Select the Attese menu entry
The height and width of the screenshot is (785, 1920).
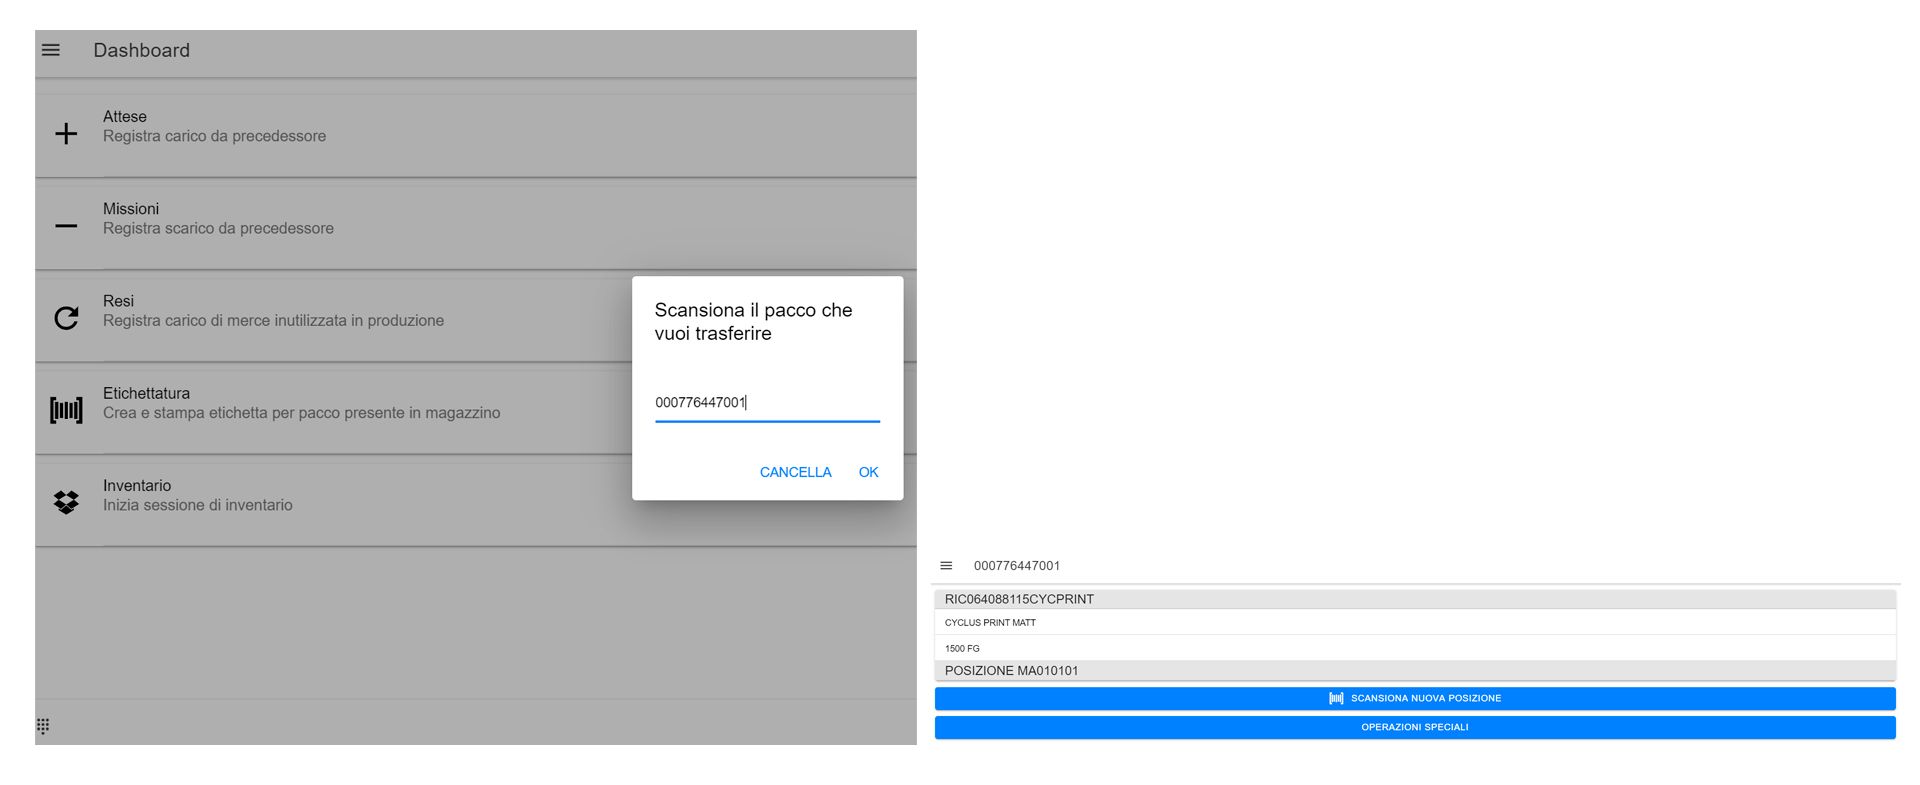click(476, 134)
